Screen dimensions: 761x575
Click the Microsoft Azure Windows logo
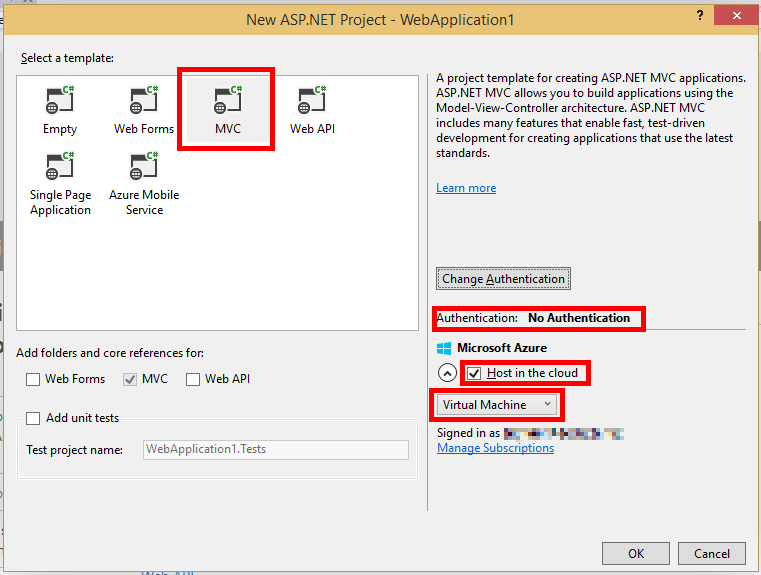444,348
